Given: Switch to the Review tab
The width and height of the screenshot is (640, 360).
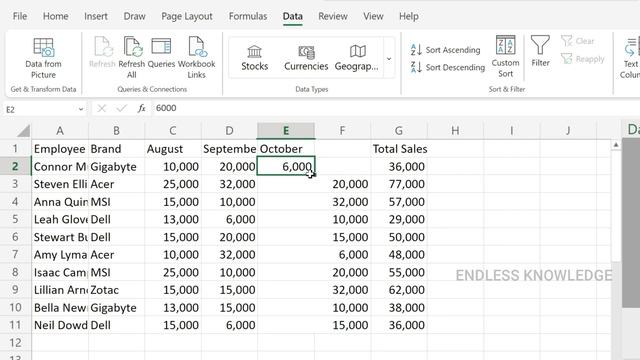Looking at the screenshot, I should 333,16.
